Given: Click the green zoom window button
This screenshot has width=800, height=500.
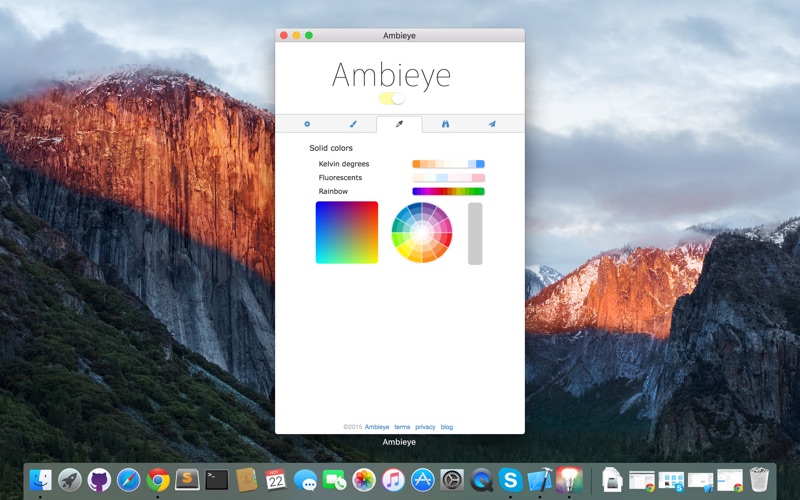Looking at the screenshot, I should (309, 35).
